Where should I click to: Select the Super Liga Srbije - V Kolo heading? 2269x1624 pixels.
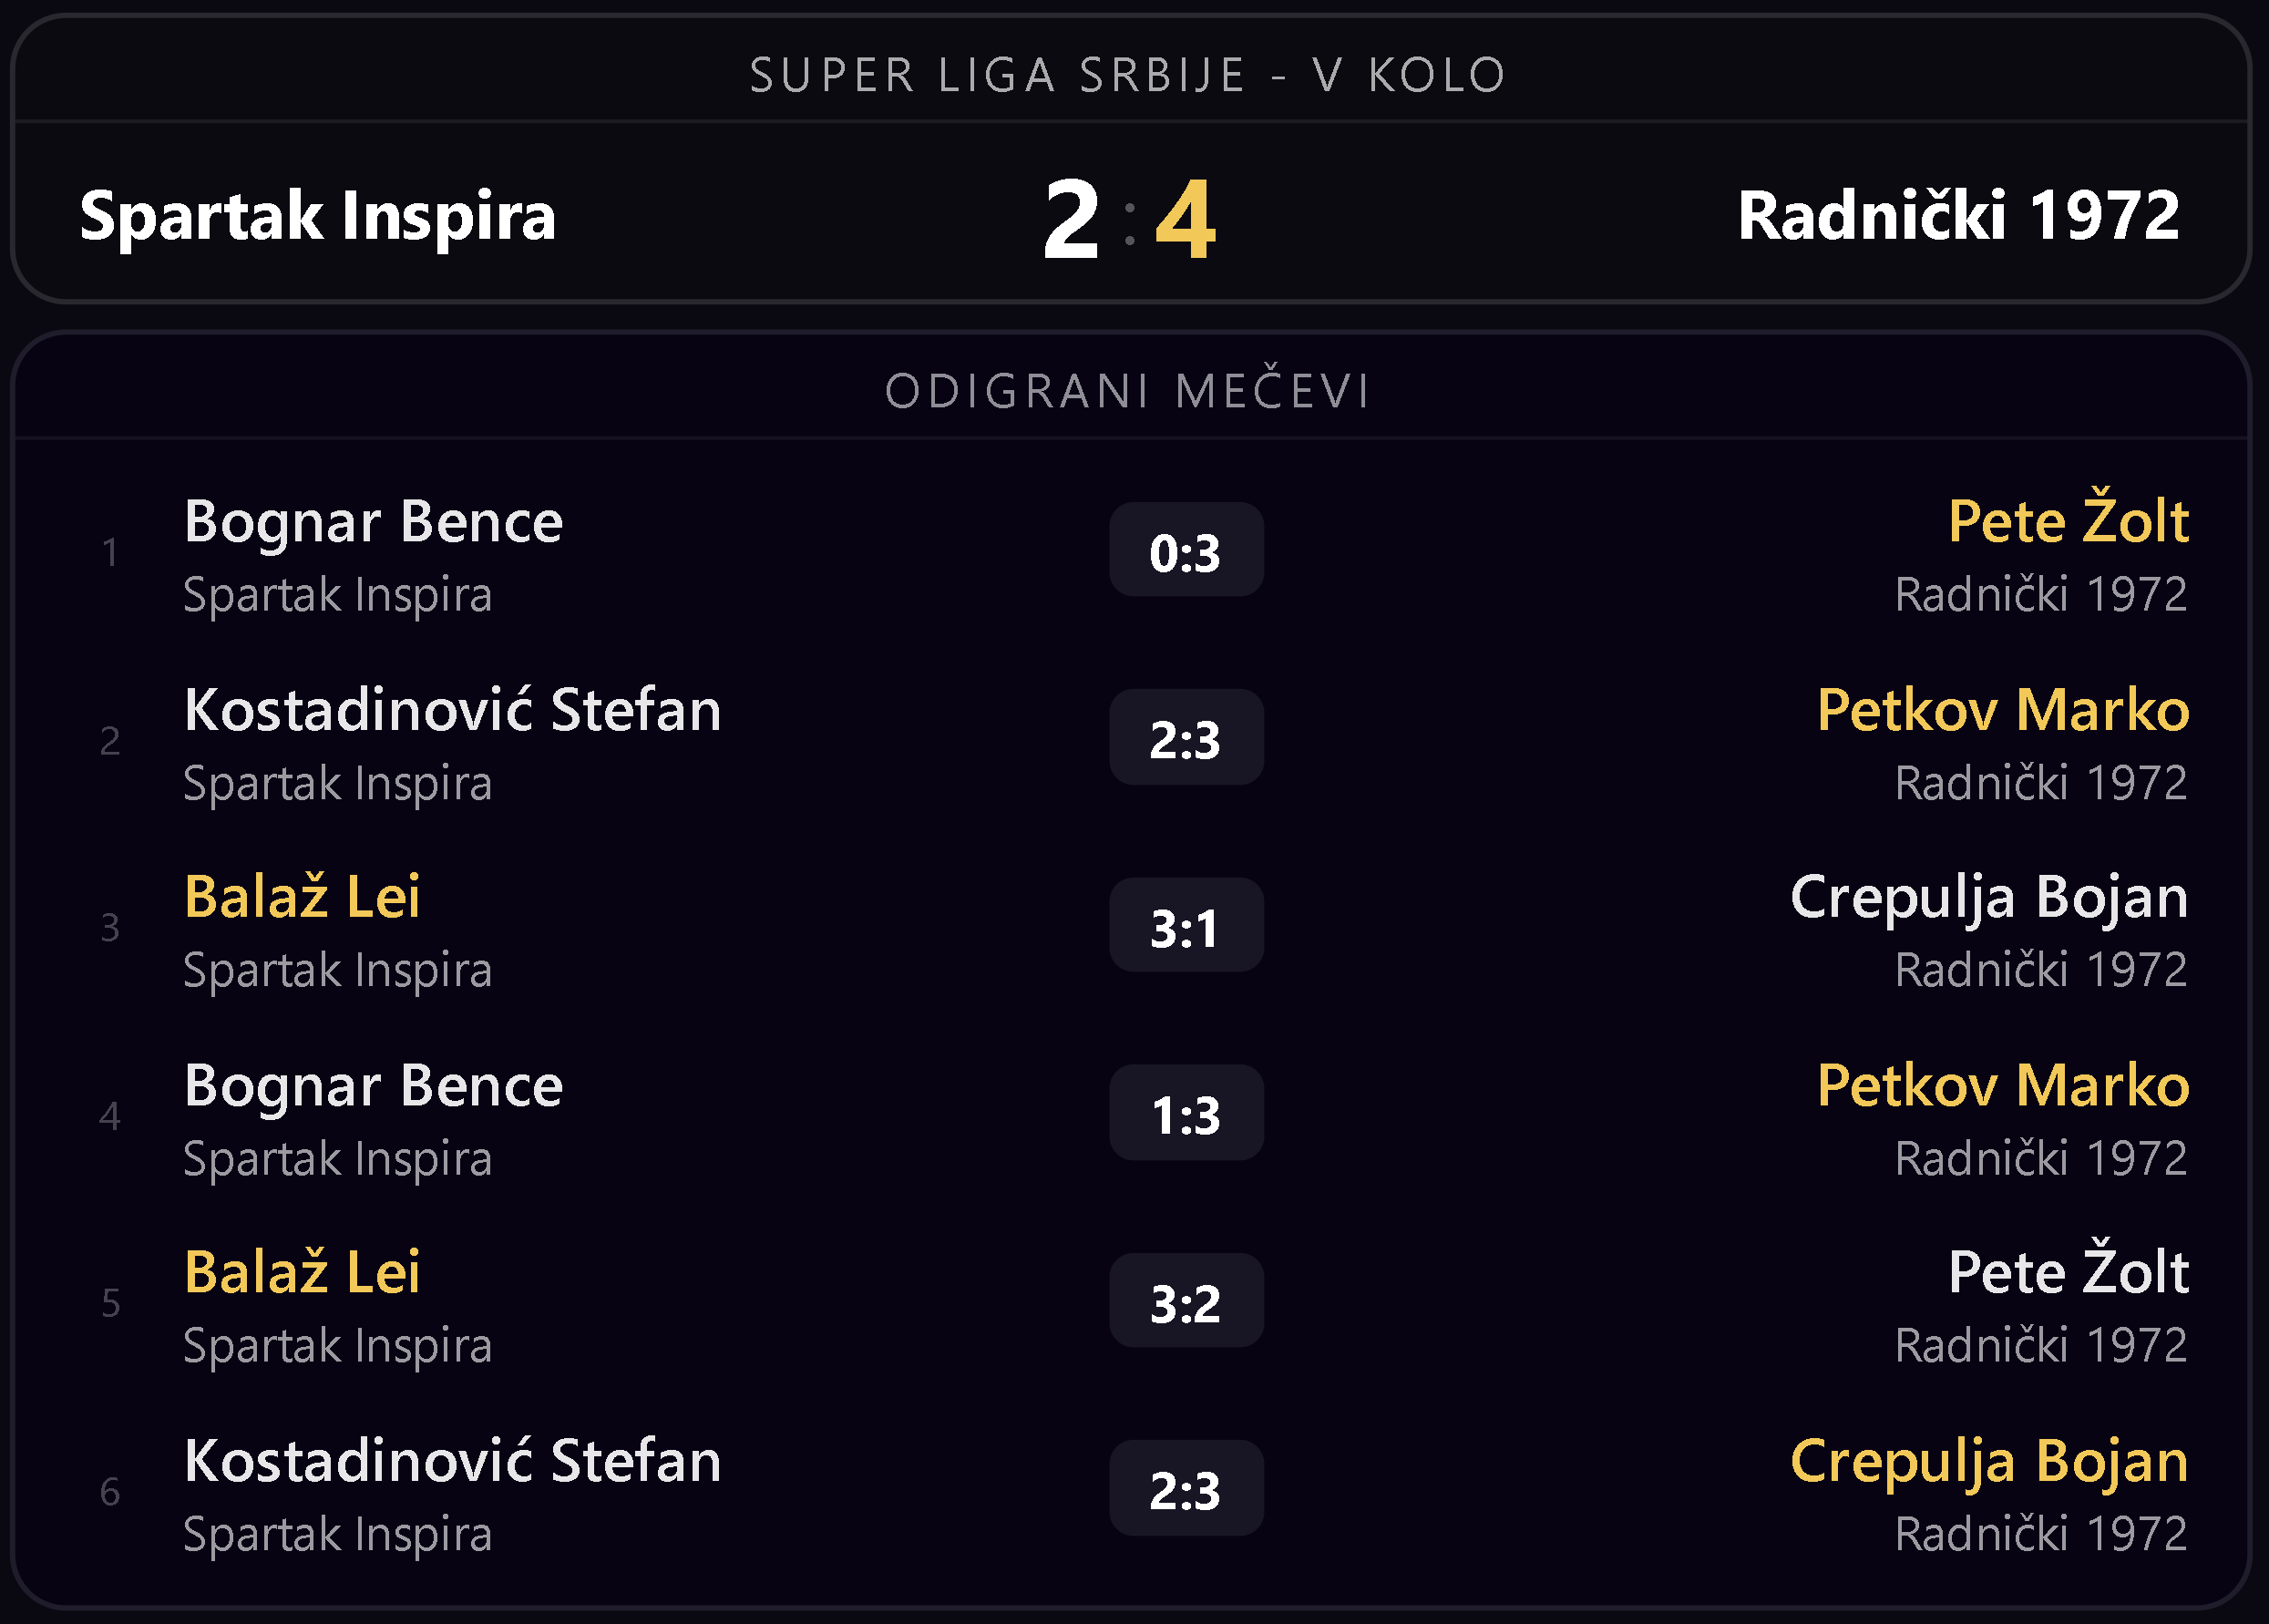point(1128,76)
